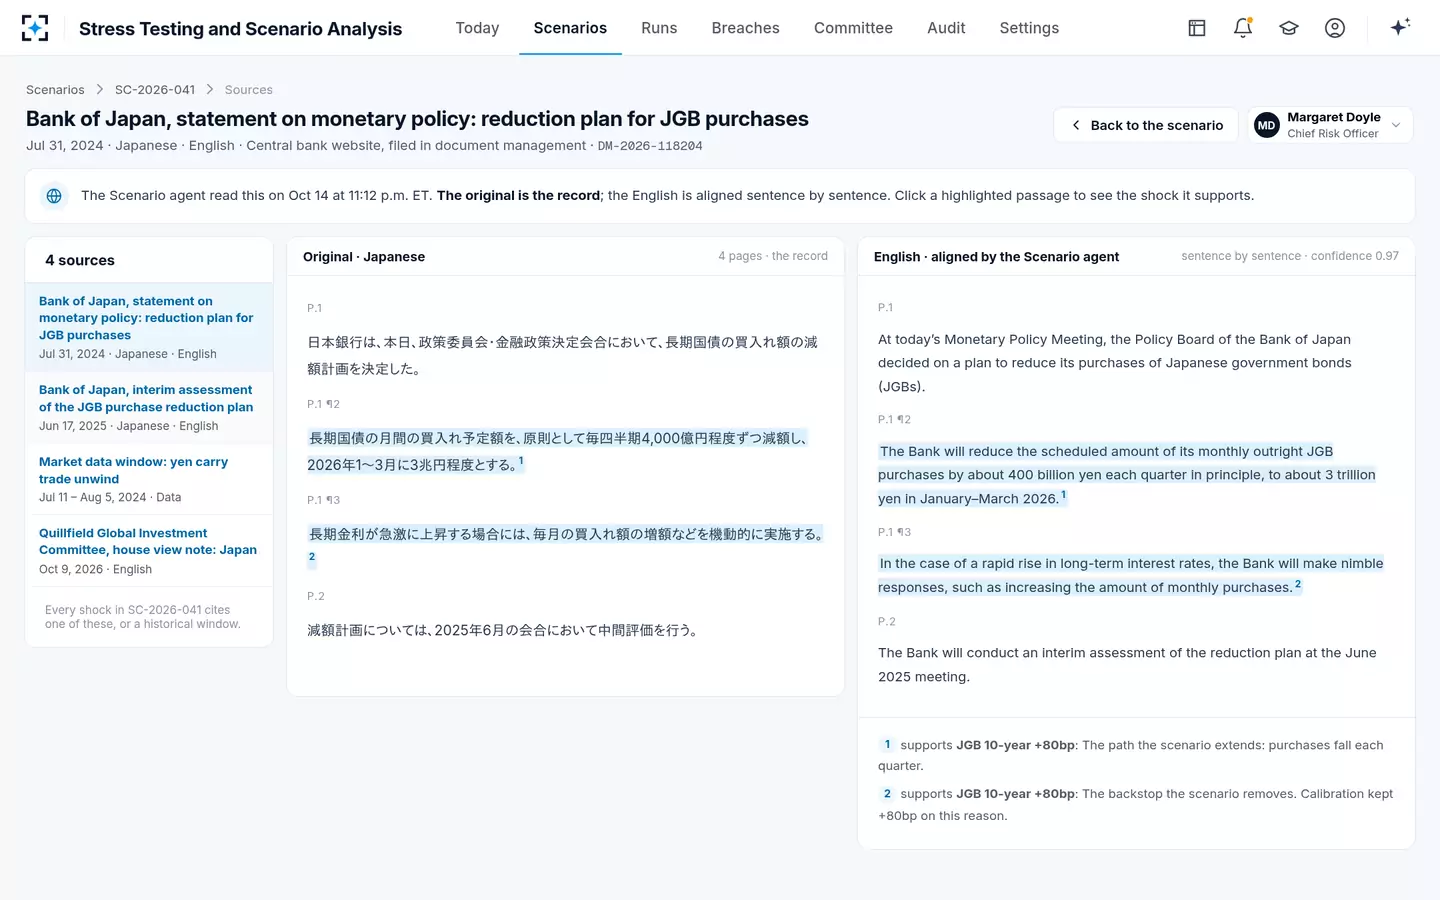Click footnote 1 badge in the English notes
The image size is (1440, 900).
pos(887,745)
